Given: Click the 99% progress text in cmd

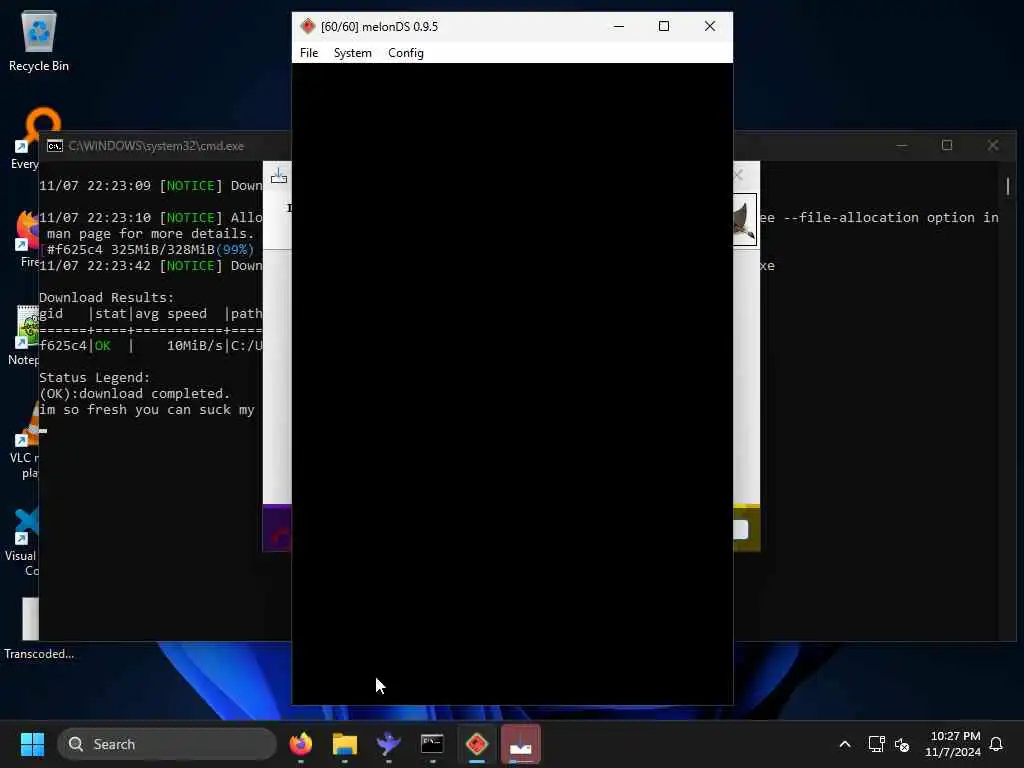Looking at the screenshot, I should coord(234,249).
